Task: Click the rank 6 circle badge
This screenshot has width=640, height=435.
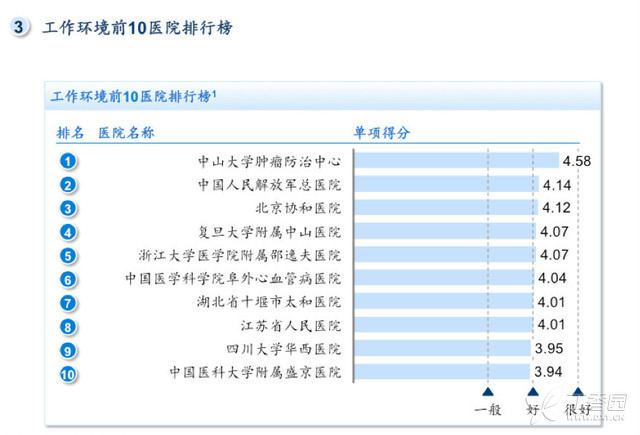Action: pos(68,280)
